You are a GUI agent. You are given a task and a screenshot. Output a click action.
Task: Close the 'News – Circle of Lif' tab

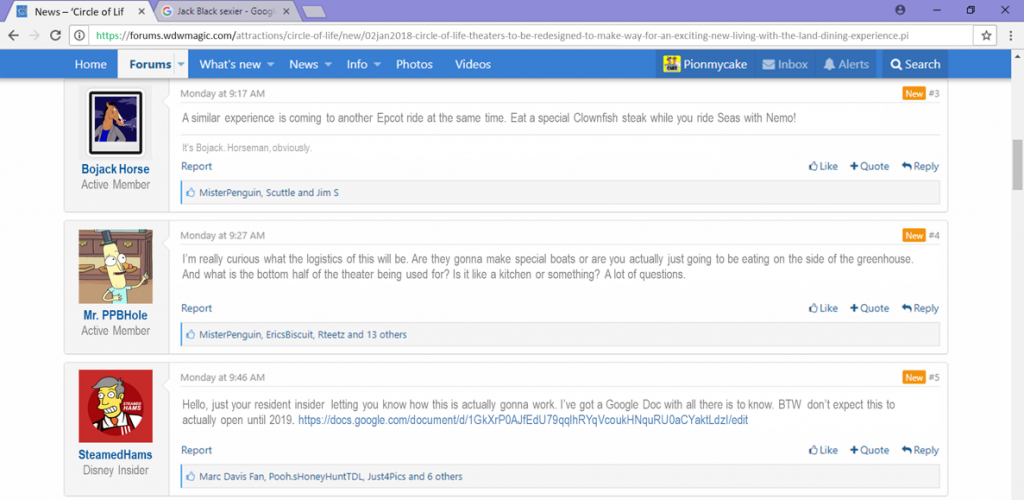(x=142, y=11)
